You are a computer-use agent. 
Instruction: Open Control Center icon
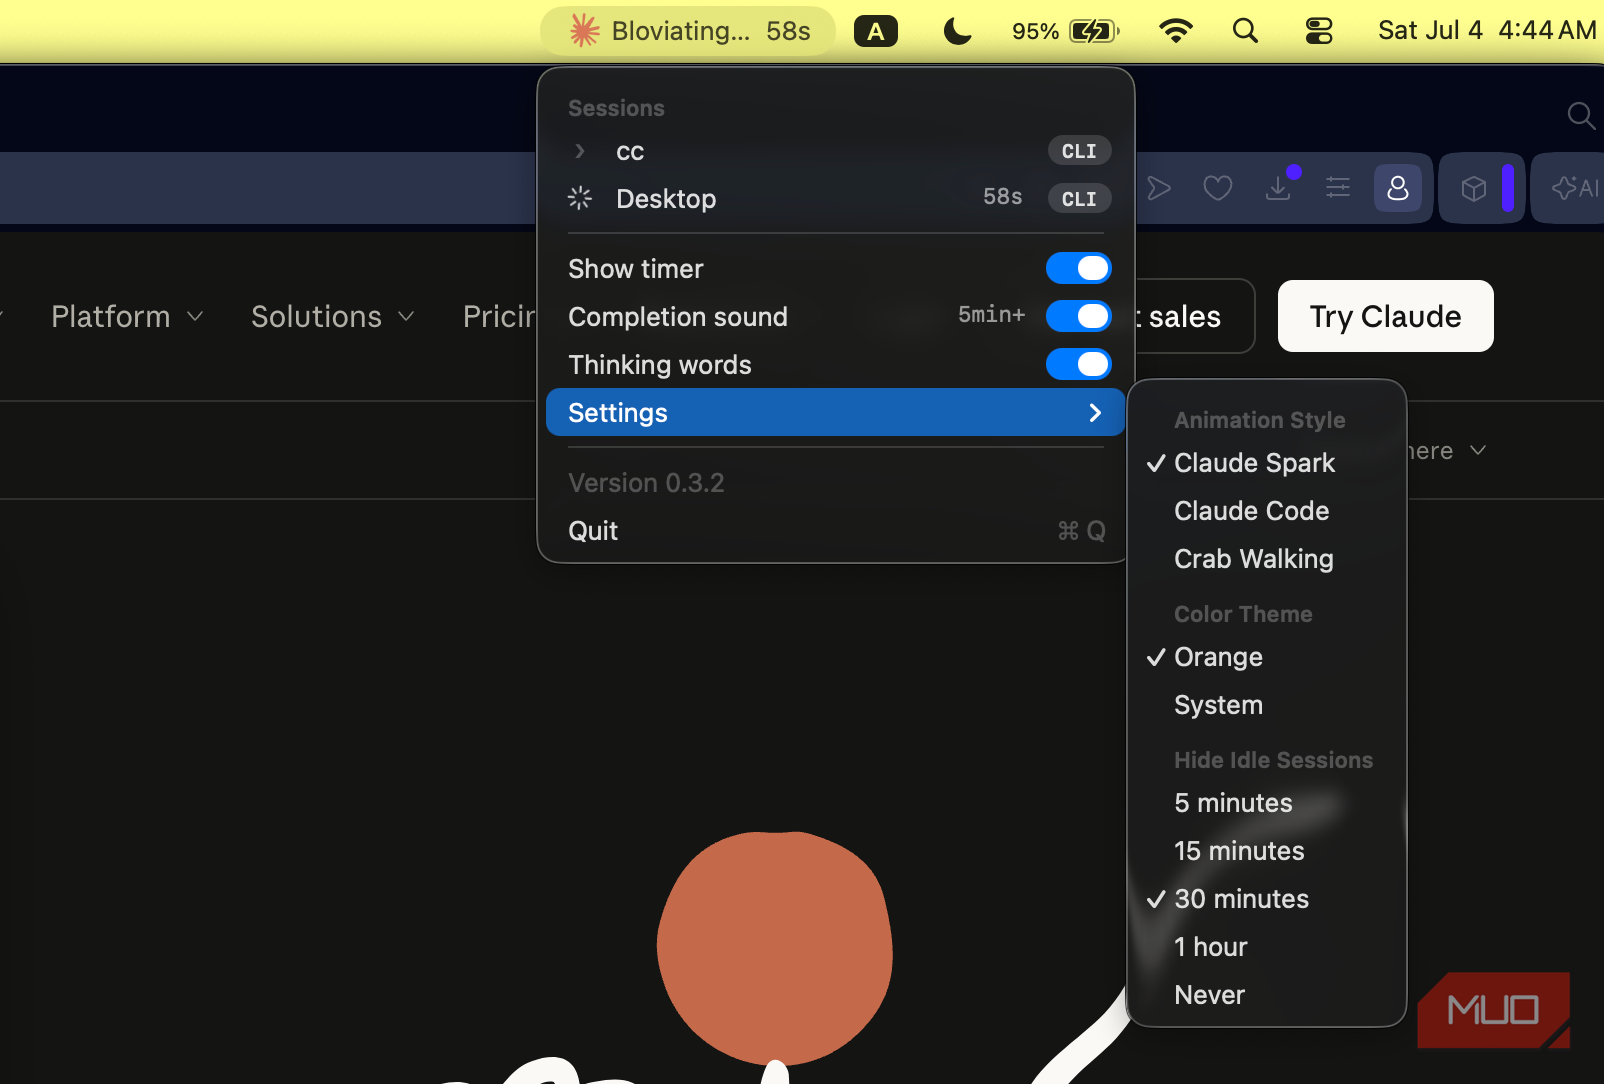(1319, 31)
